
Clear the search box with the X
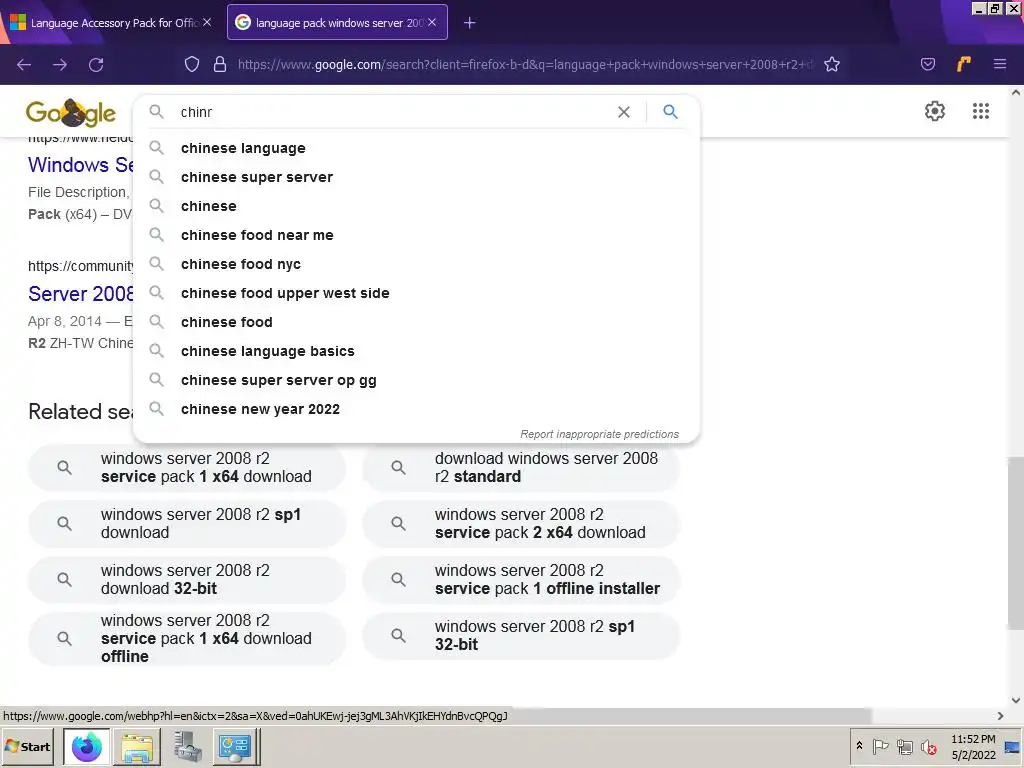(624, 112)
